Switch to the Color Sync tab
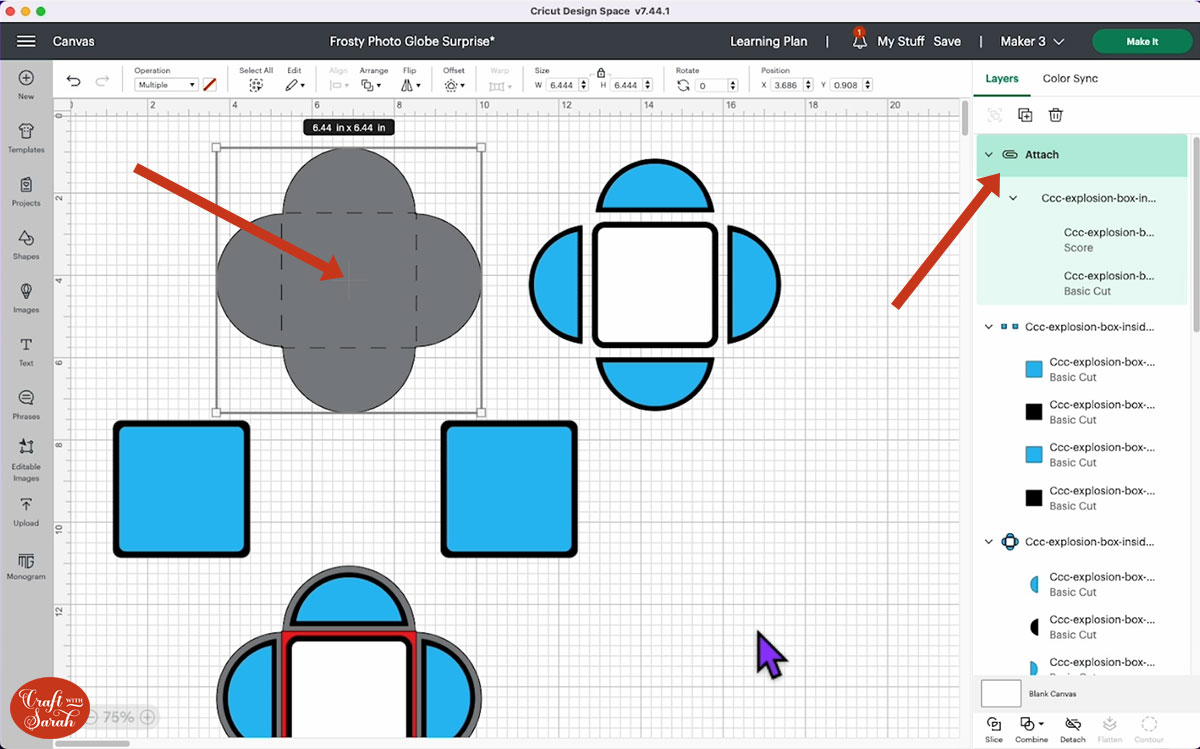Image resolution: width=1200 pixels, height=749 pixels. 1070,78
